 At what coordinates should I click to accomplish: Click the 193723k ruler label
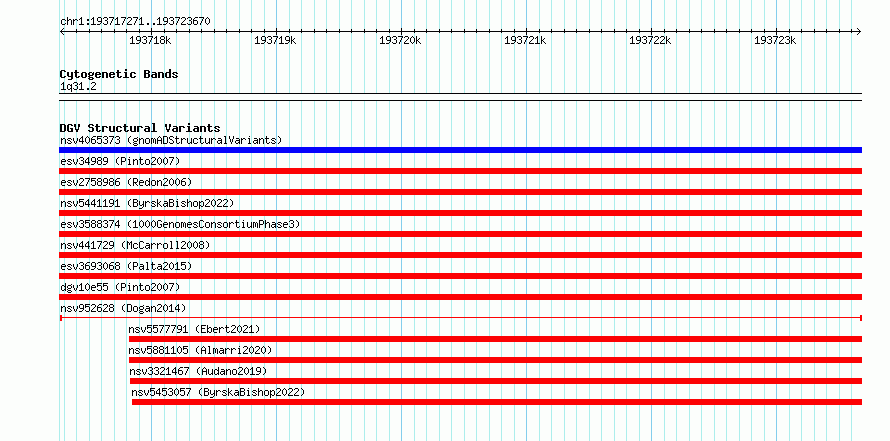pos(775,40)
